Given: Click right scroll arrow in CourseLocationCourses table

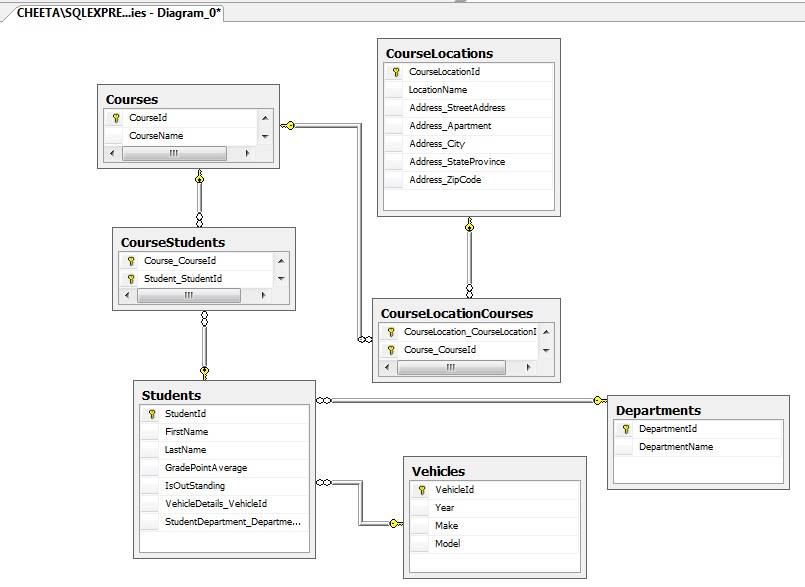Looking at the screenshot, I should (528, 367).
